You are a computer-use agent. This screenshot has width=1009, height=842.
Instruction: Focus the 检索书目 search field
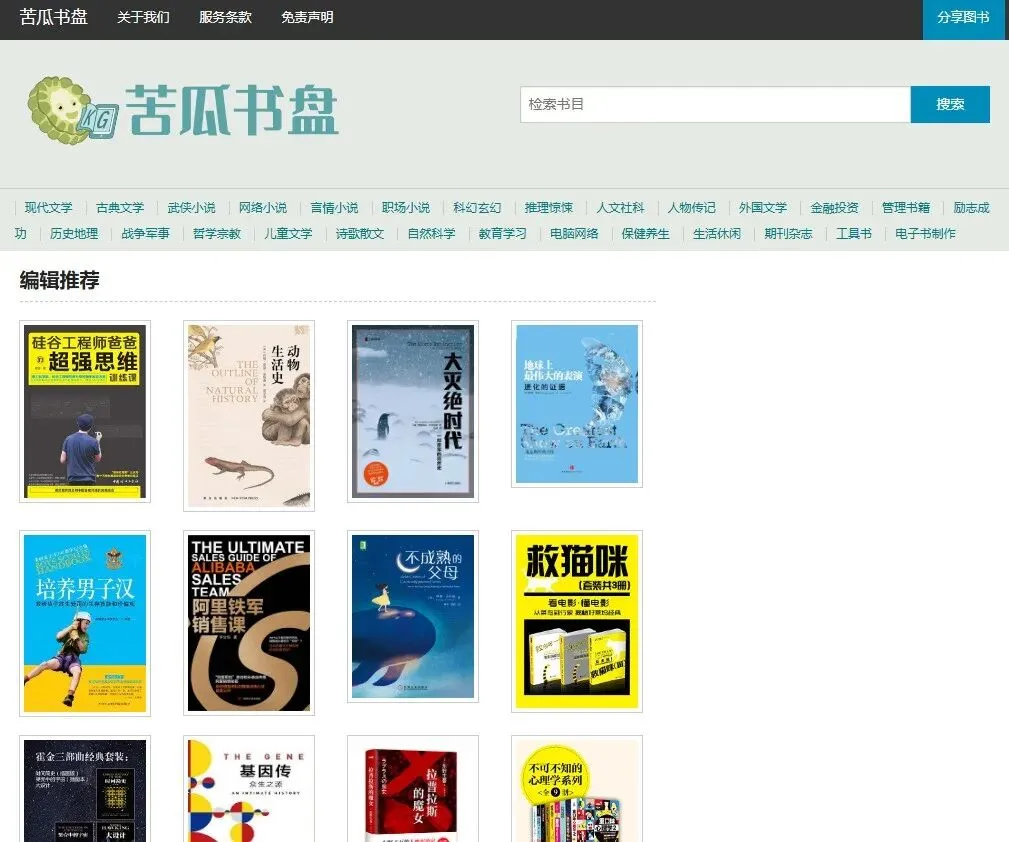[x=715, y=104]
